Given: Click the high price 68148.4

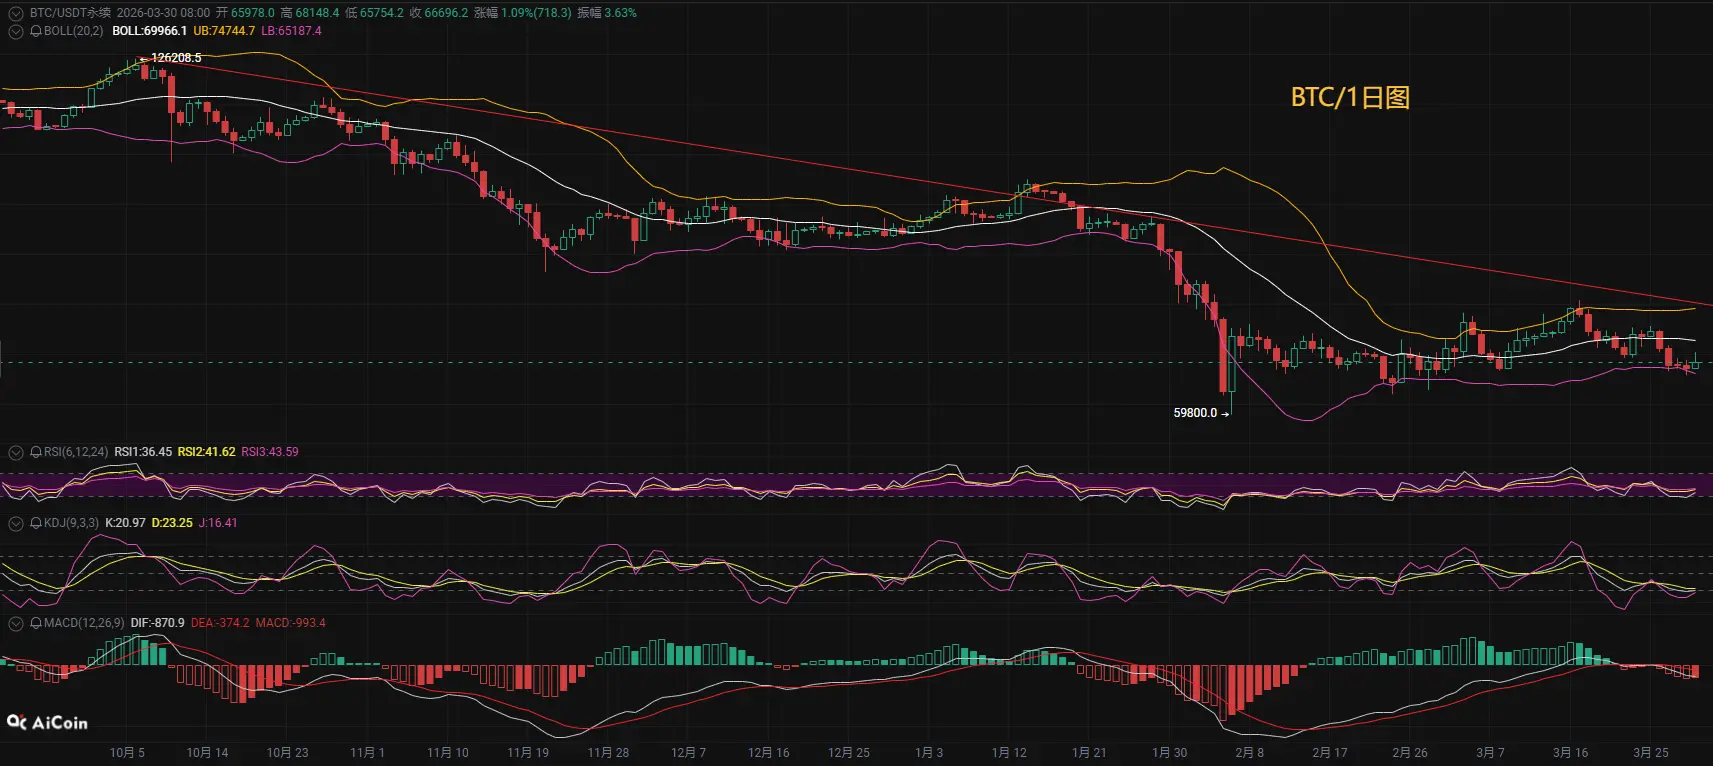Looking at the screenshot, I should click(317, 13).
